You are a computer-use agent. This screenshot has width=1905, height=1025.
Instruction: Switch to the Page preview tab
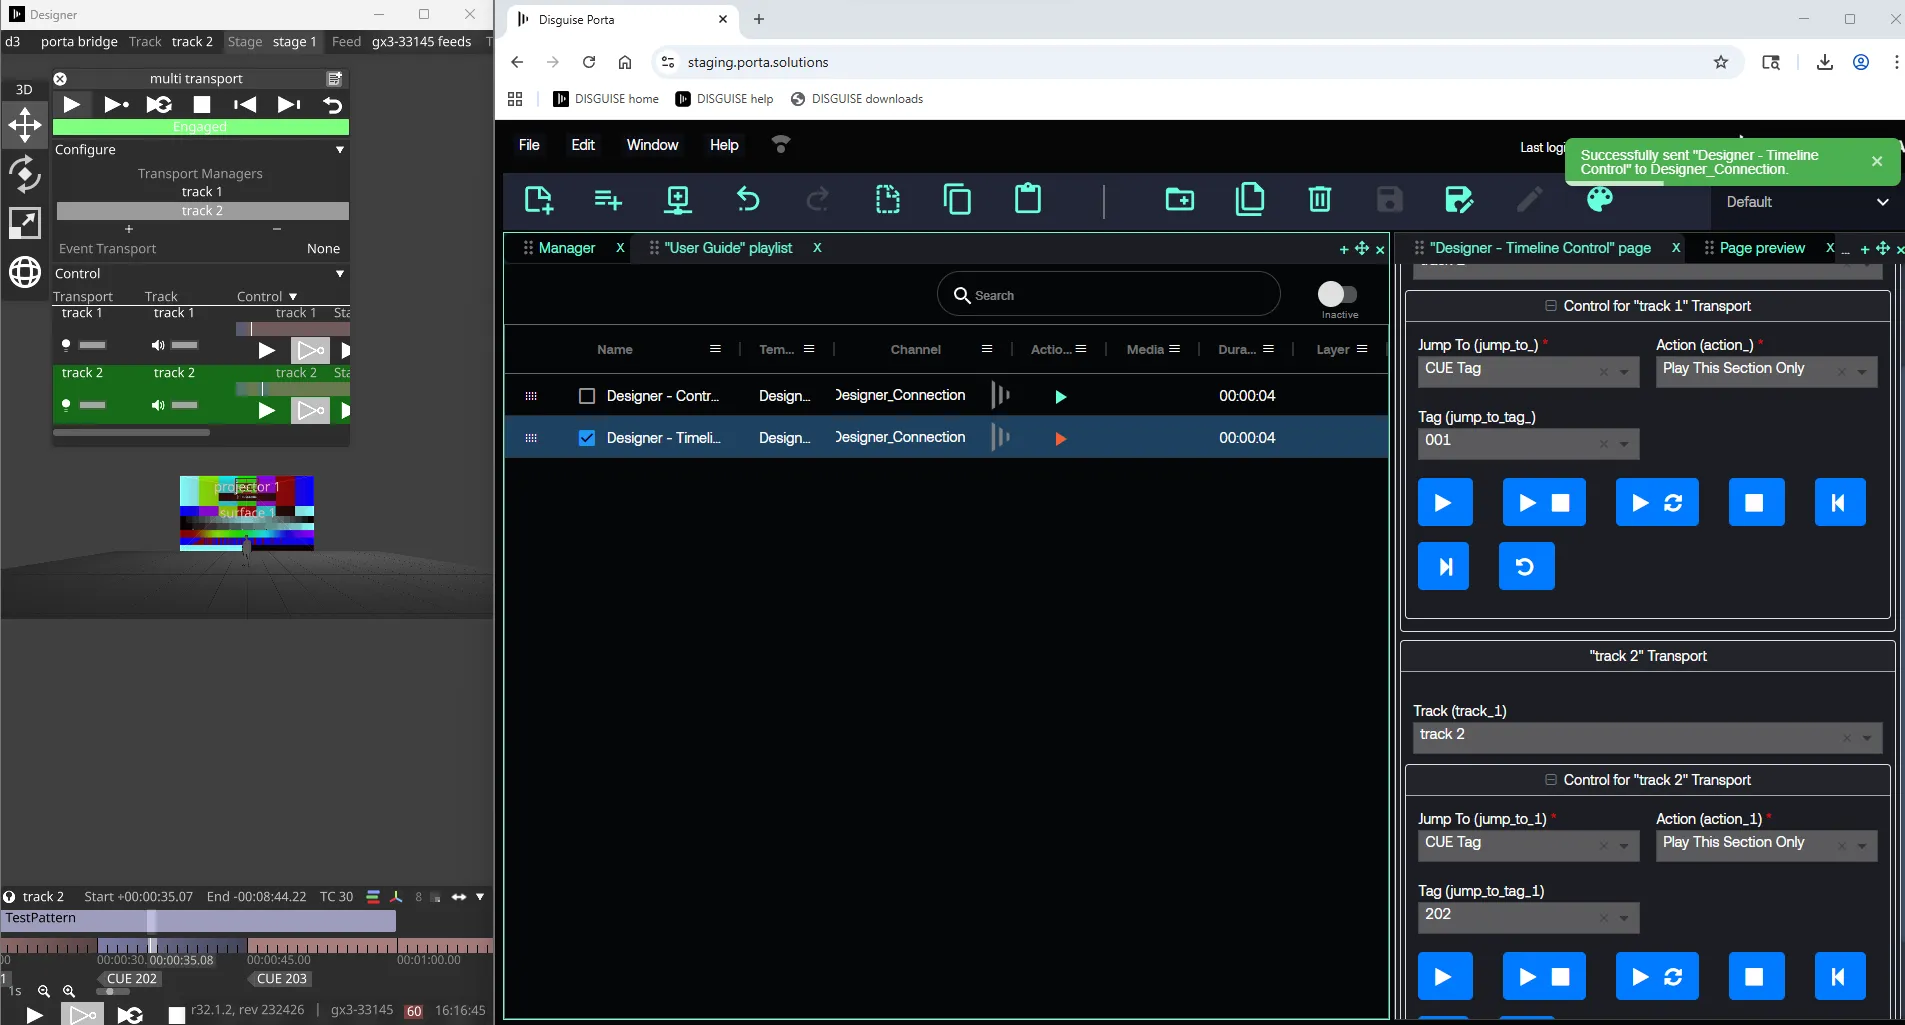click(1761, 248)
